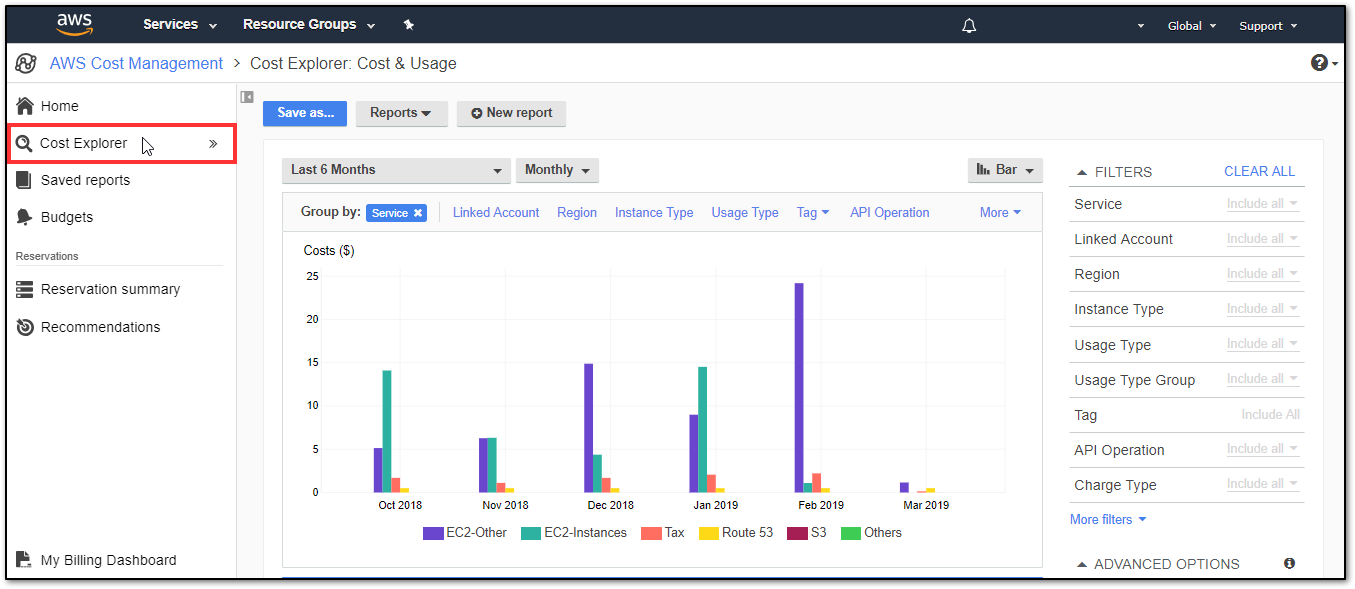This screenshot has height=589, width=1355.
Task: Open the More group-by options dropdown
Action: click(1001, 213)
